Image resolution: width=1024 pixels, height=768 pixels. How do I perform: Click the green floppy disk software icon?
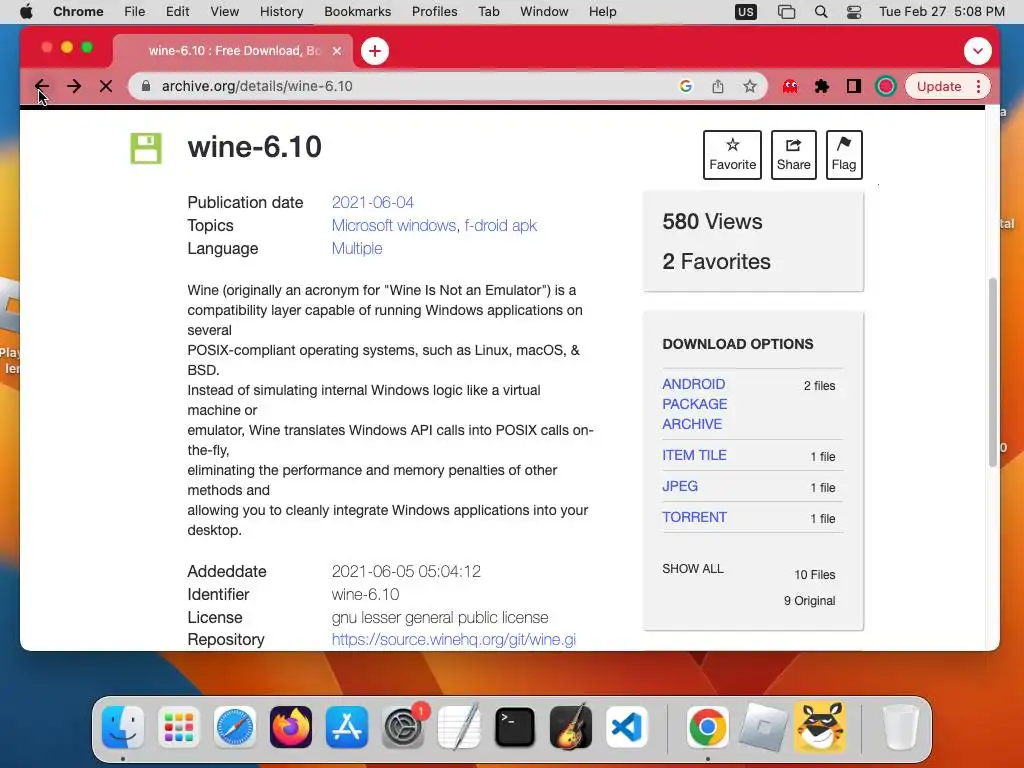tap(146, 148)
